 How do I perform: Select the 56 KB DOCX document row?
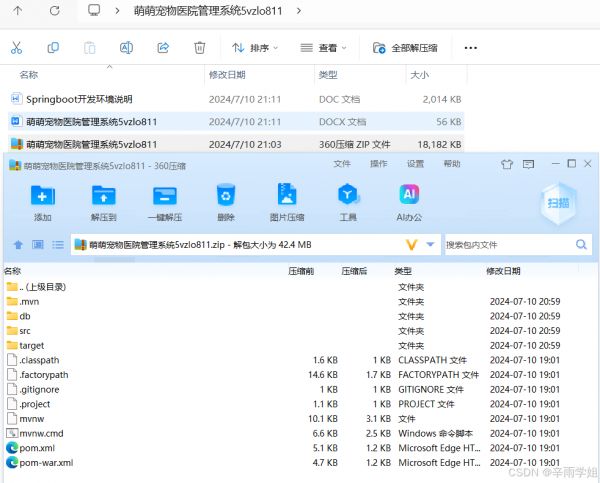[x=236, y=122]
